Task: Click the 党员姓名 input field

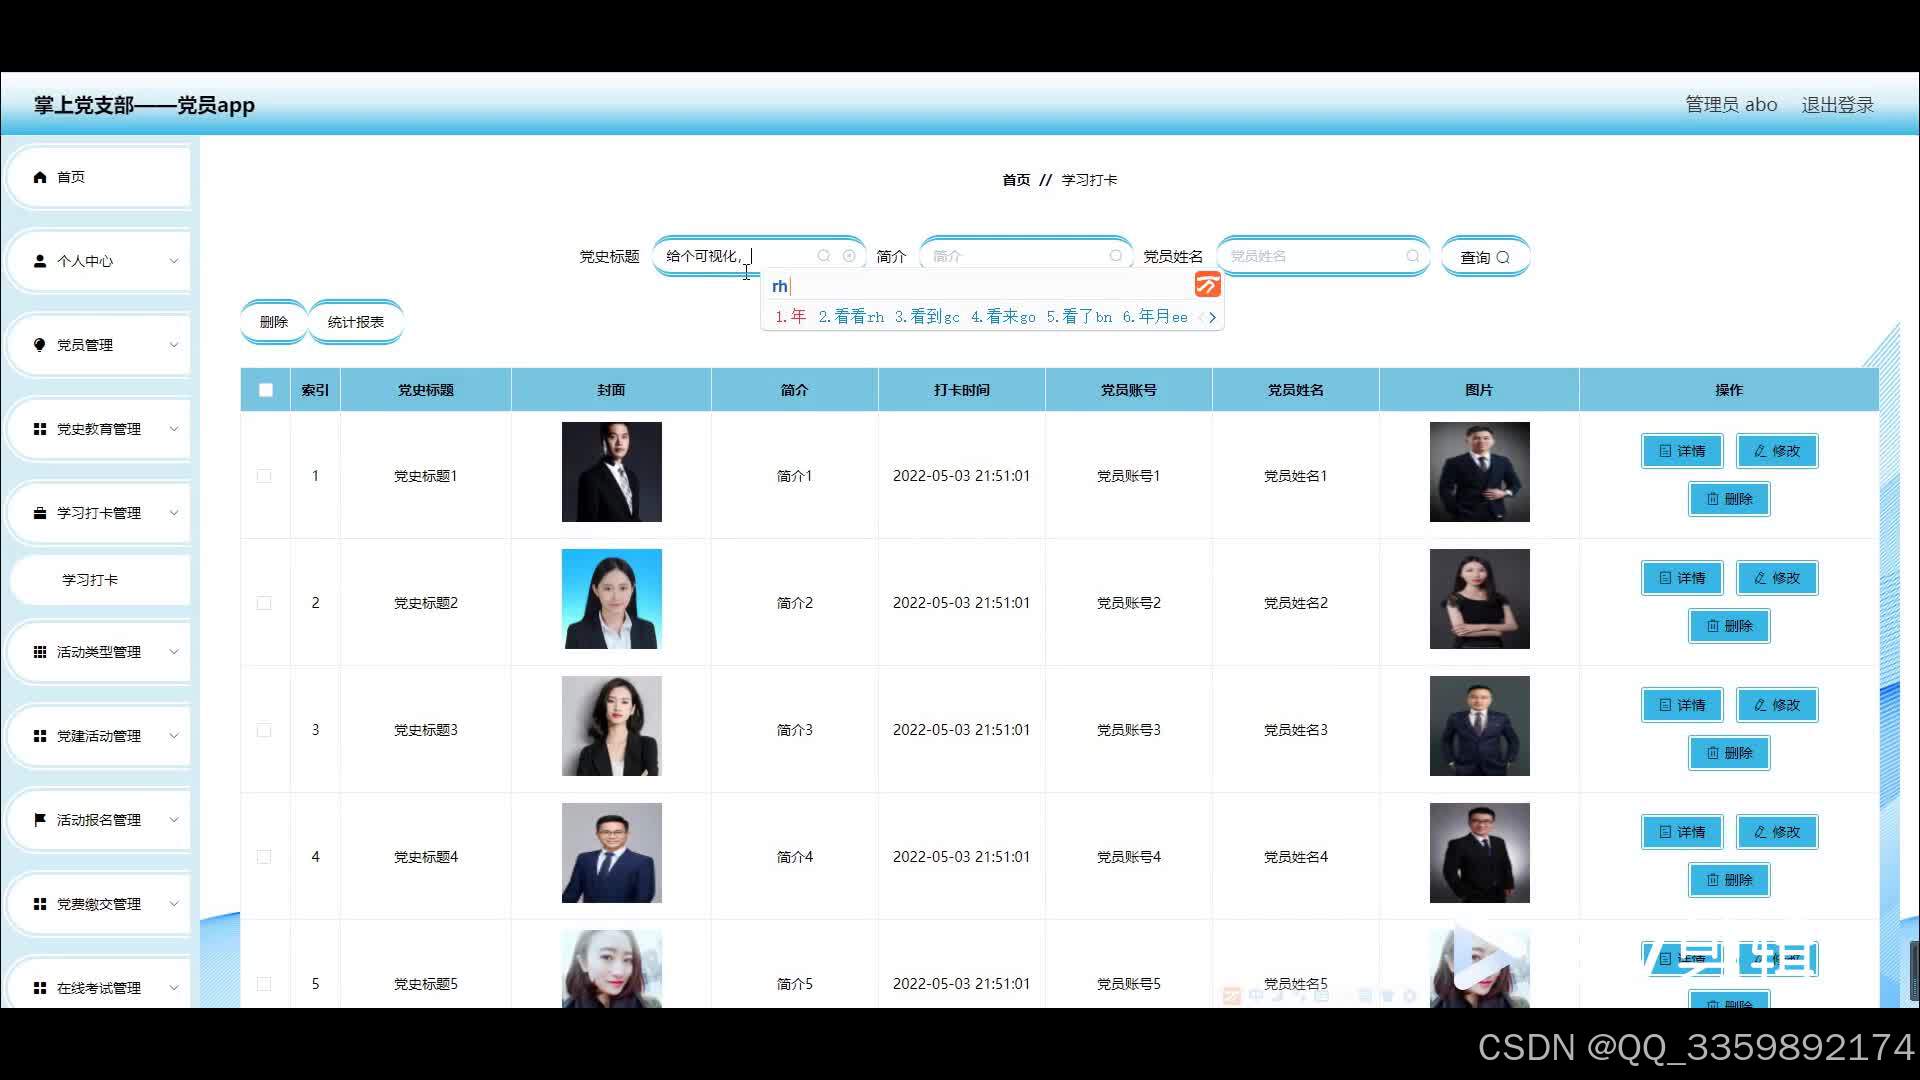Action: tap(1322, 256)
